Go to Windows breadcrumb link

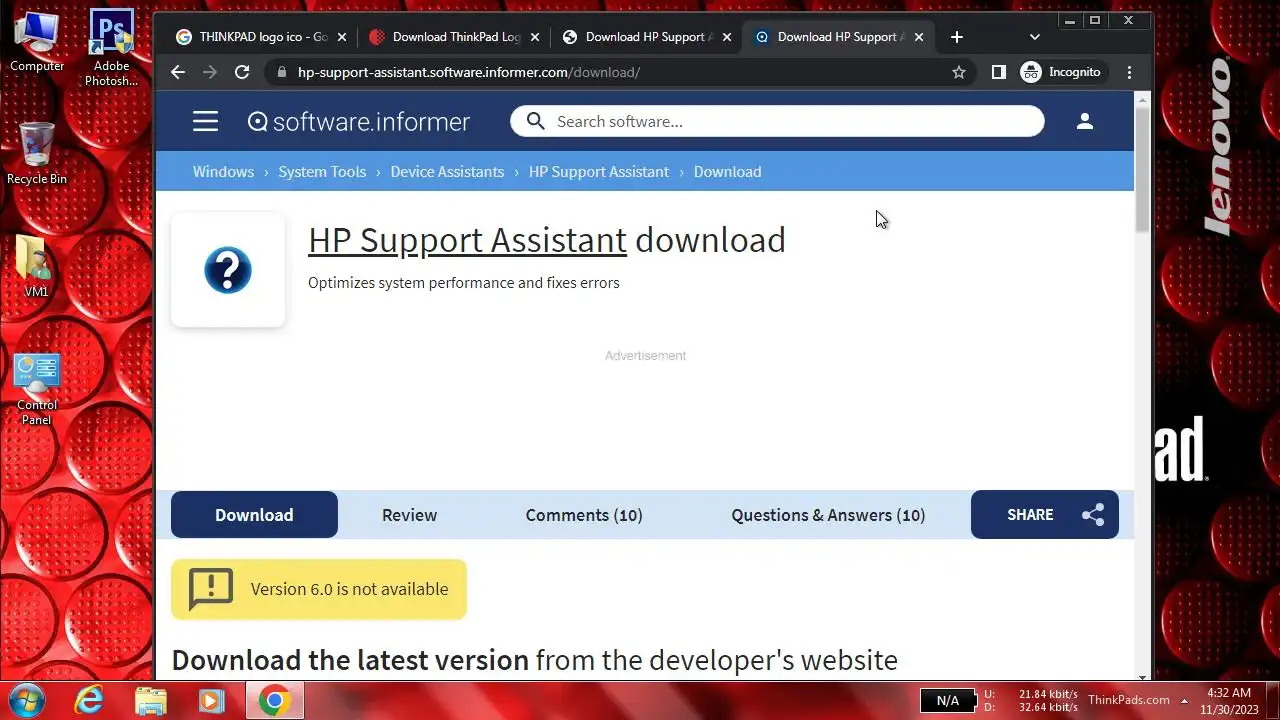(223, 172)
